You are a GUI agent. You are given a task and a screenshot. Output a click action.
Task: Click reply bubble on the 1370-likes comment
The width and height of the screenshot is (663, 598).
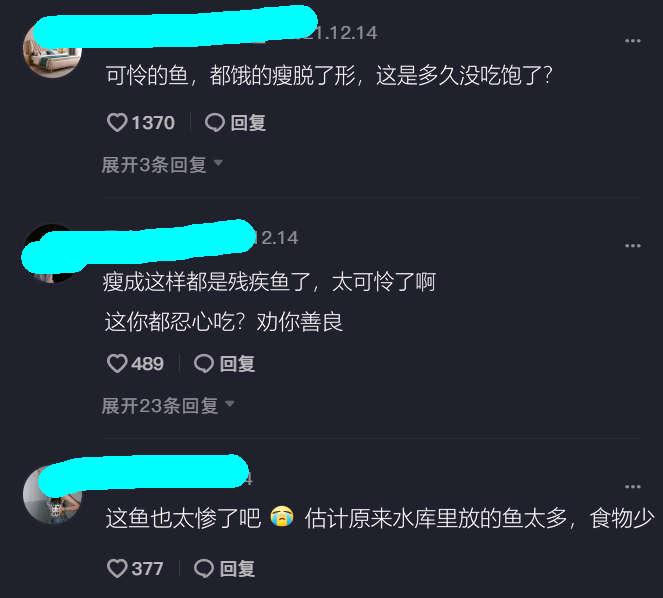[215, 123]
